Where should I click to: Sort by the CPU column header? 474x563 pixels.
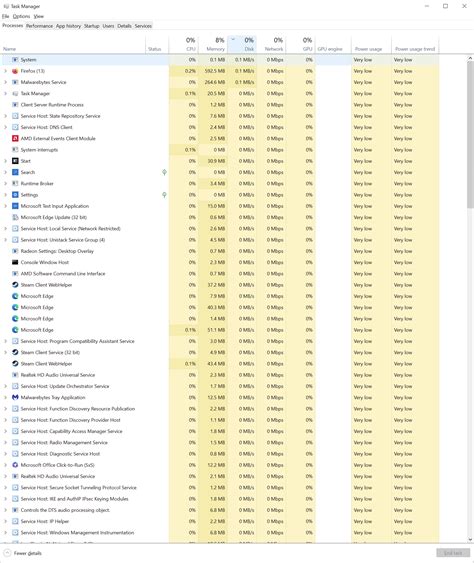(183, 44)
